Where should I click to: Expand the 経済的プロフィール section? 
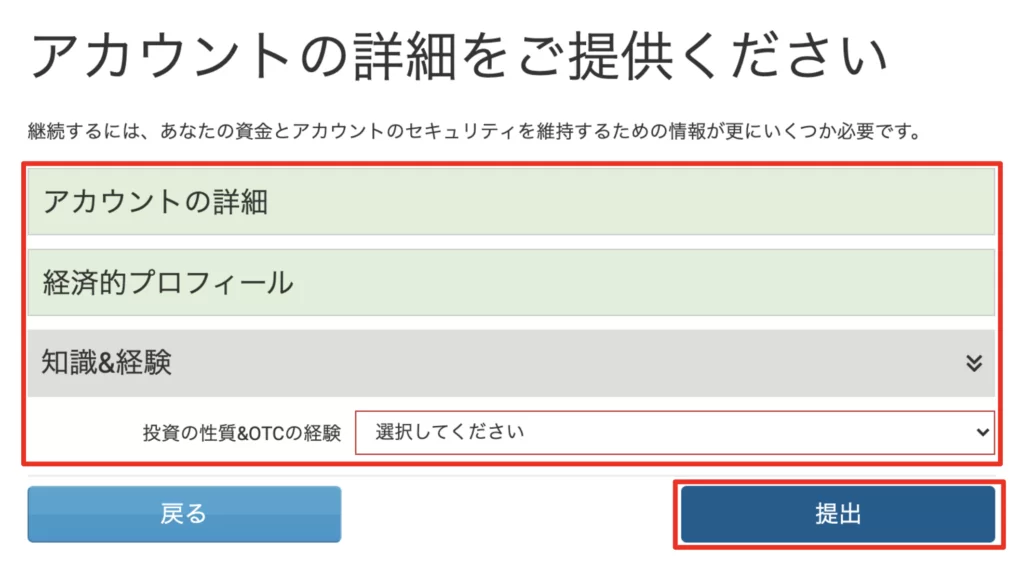tap(511, 282)
